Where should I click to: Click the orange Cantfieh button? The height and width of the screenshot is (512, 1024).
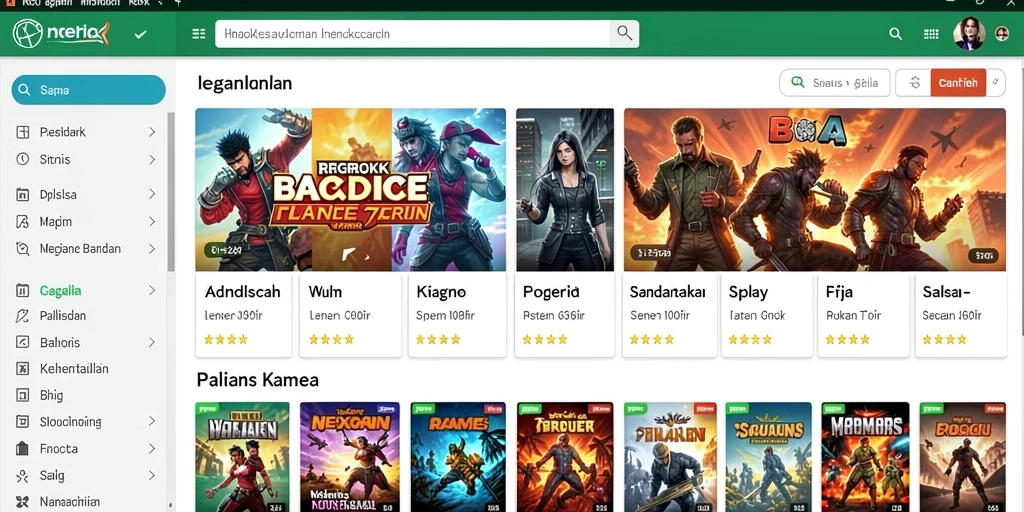click(958, 83)
